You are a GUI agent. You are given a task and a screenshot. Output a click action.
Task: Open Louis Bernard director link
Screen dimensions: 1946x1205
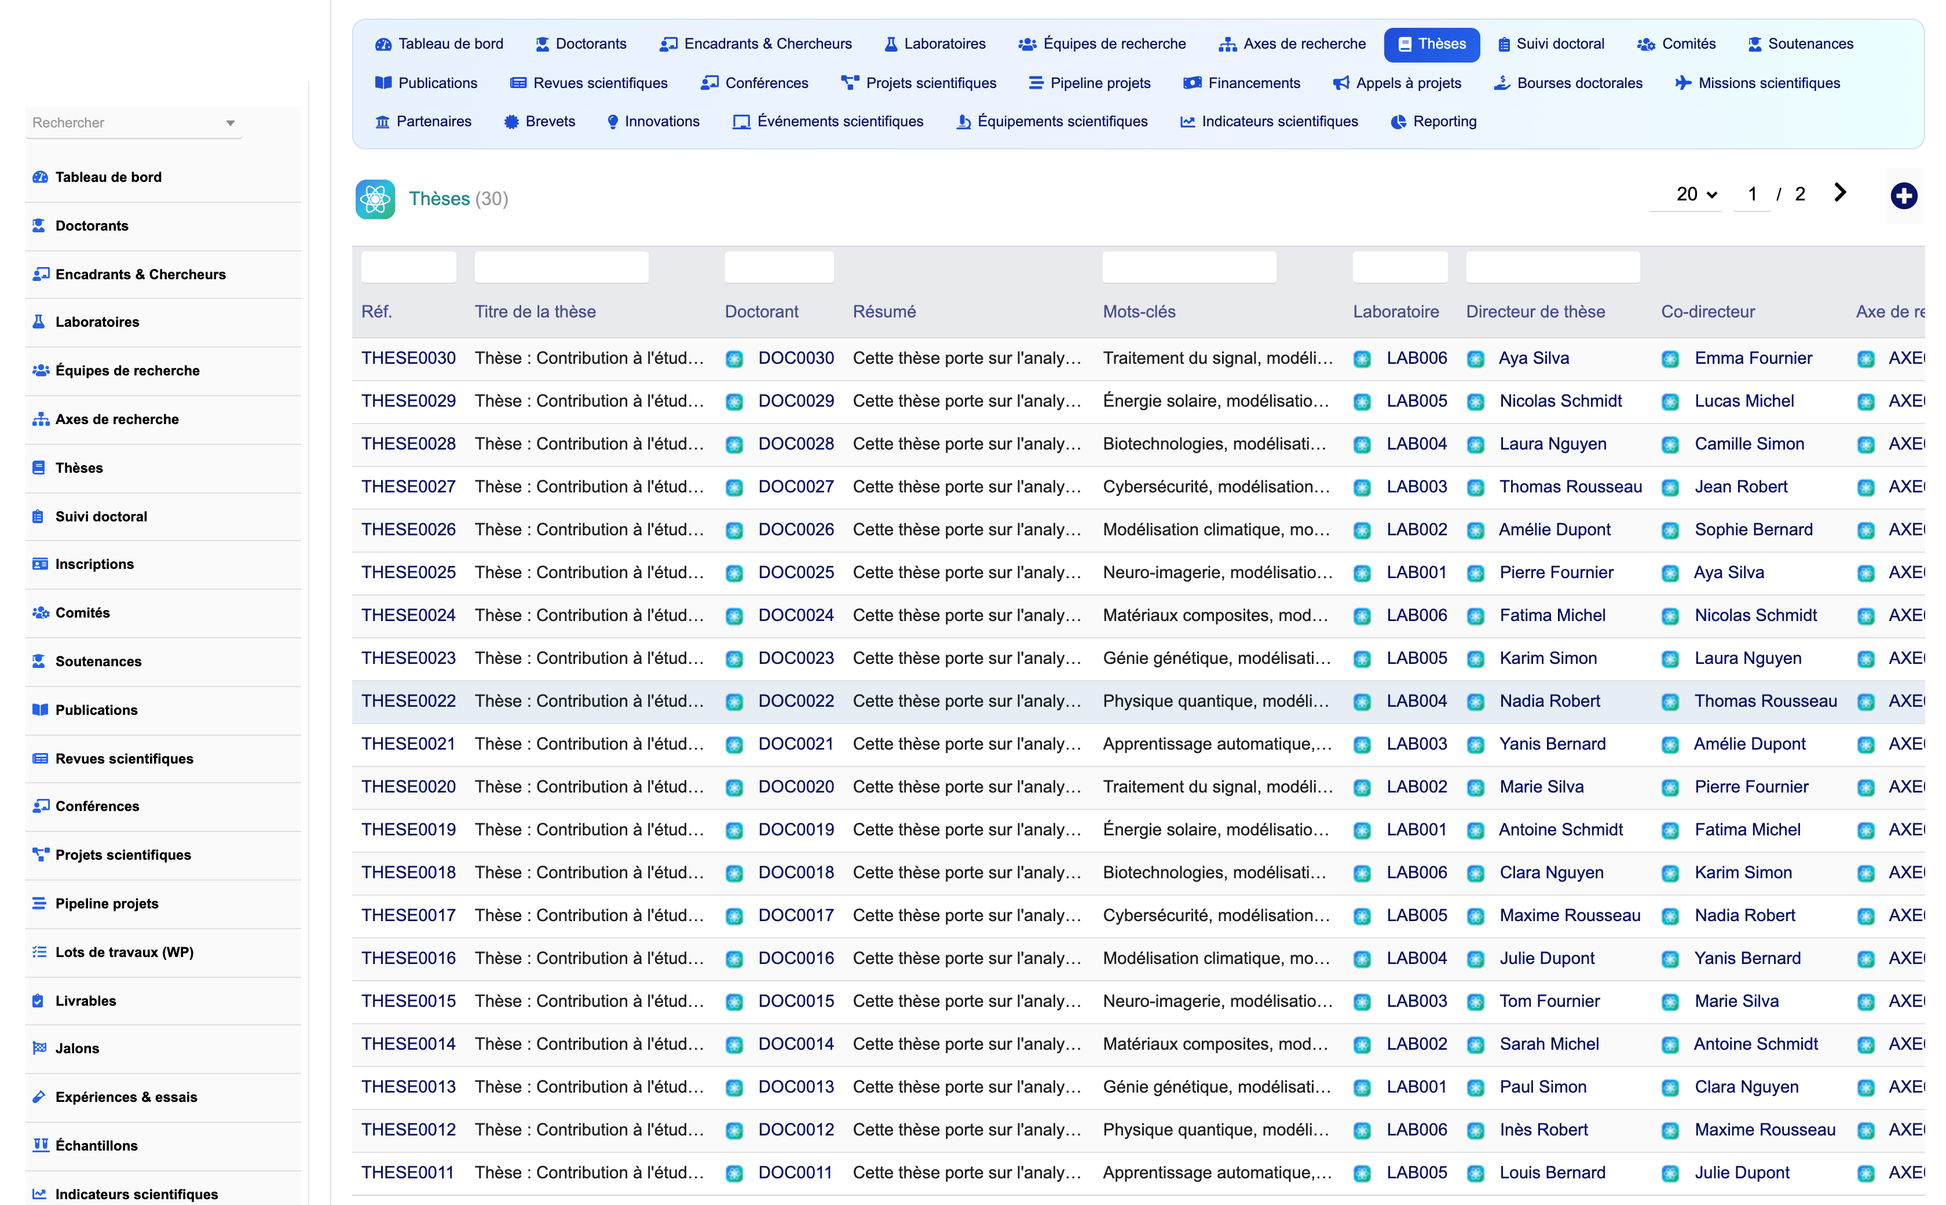(x=1552, y=1173)
